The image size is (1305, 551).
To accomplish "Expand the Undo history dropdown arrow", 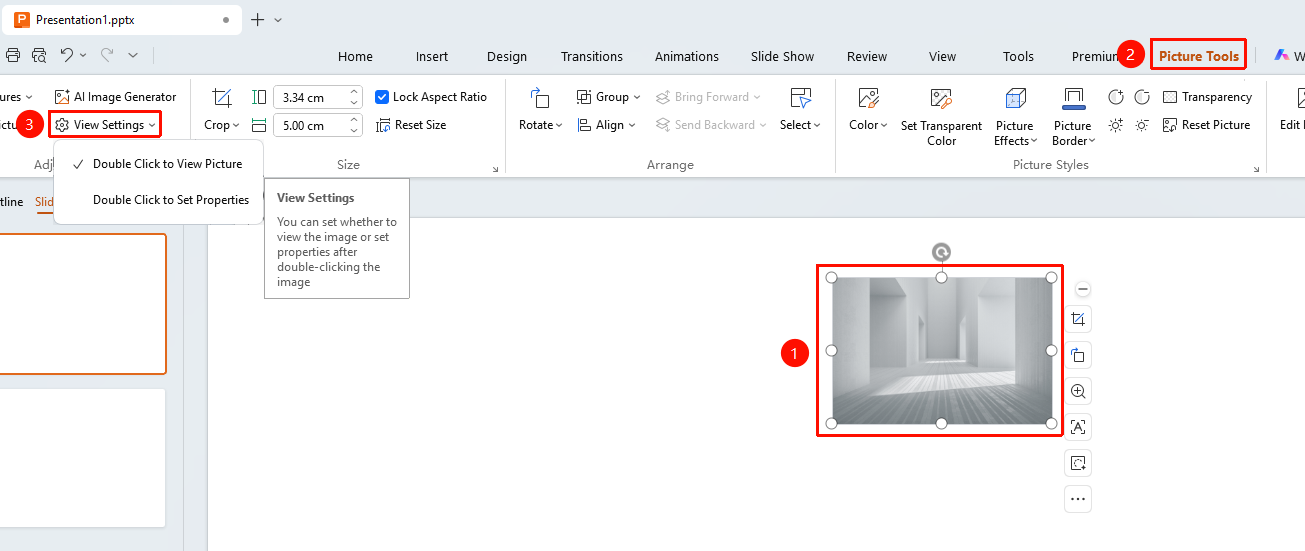I will [x=83, y=55].
